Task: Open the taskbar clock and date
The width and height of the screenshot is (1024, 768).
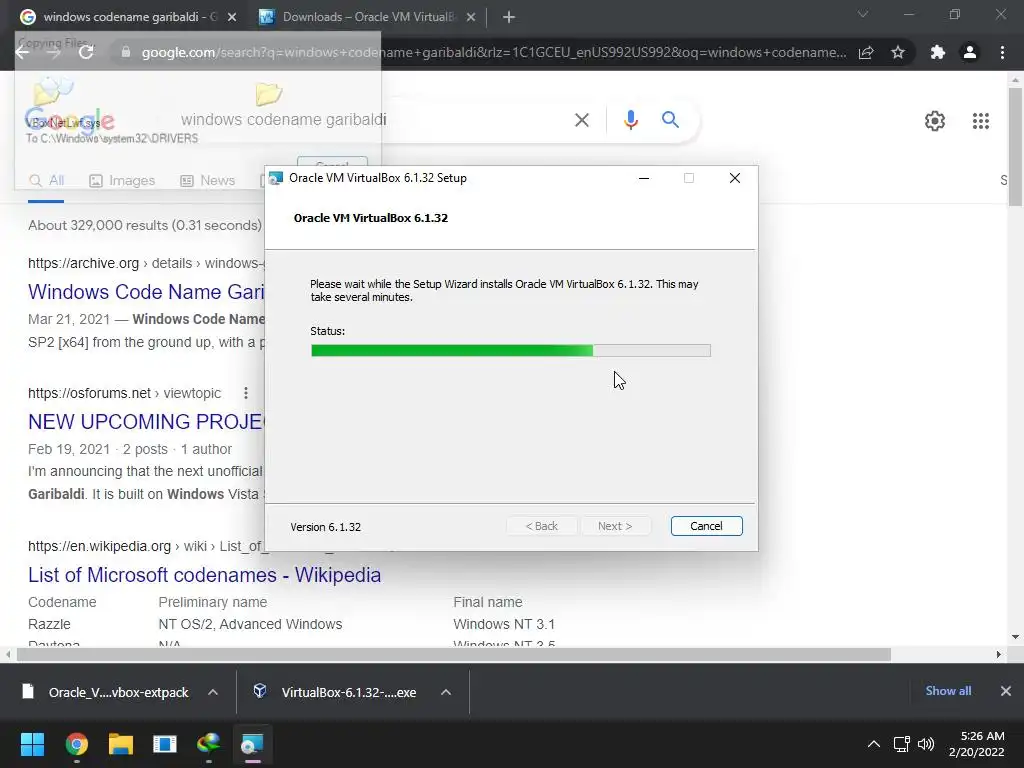Action: click(x=976, y=744)
